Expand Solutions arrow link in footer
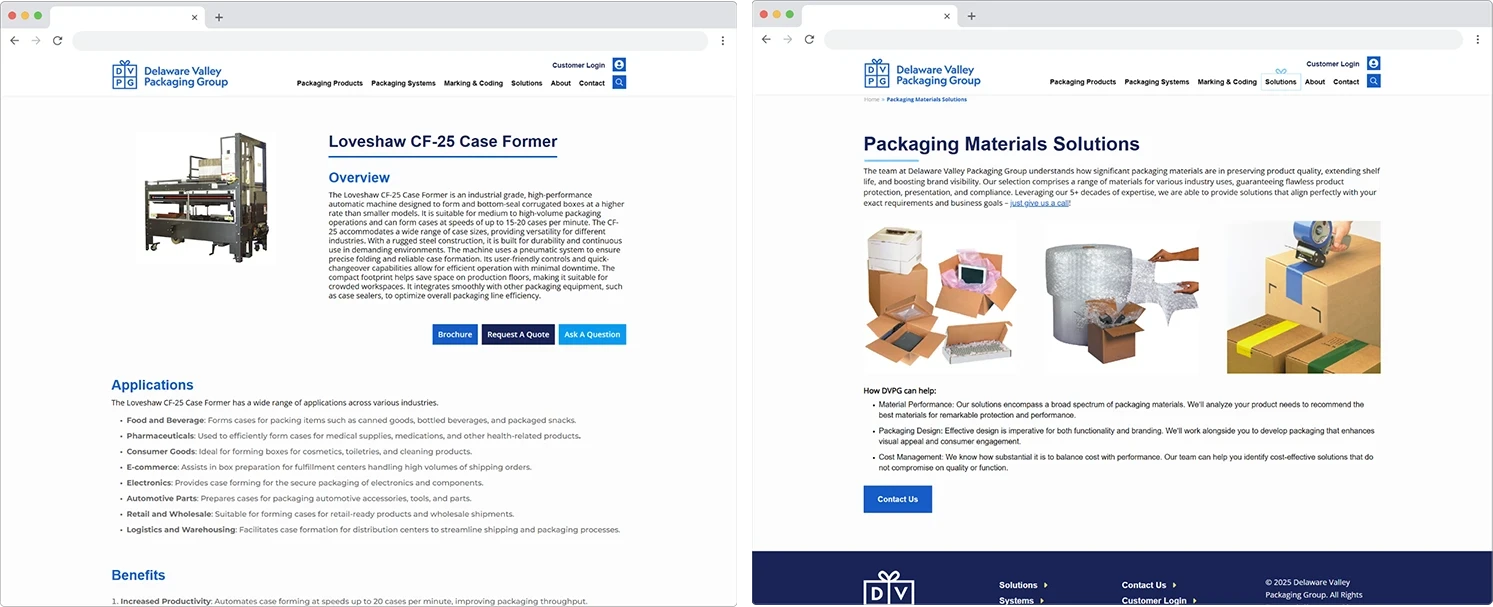The height and width of the screenshot is (607, 1493). click(x=1023, y=585)
